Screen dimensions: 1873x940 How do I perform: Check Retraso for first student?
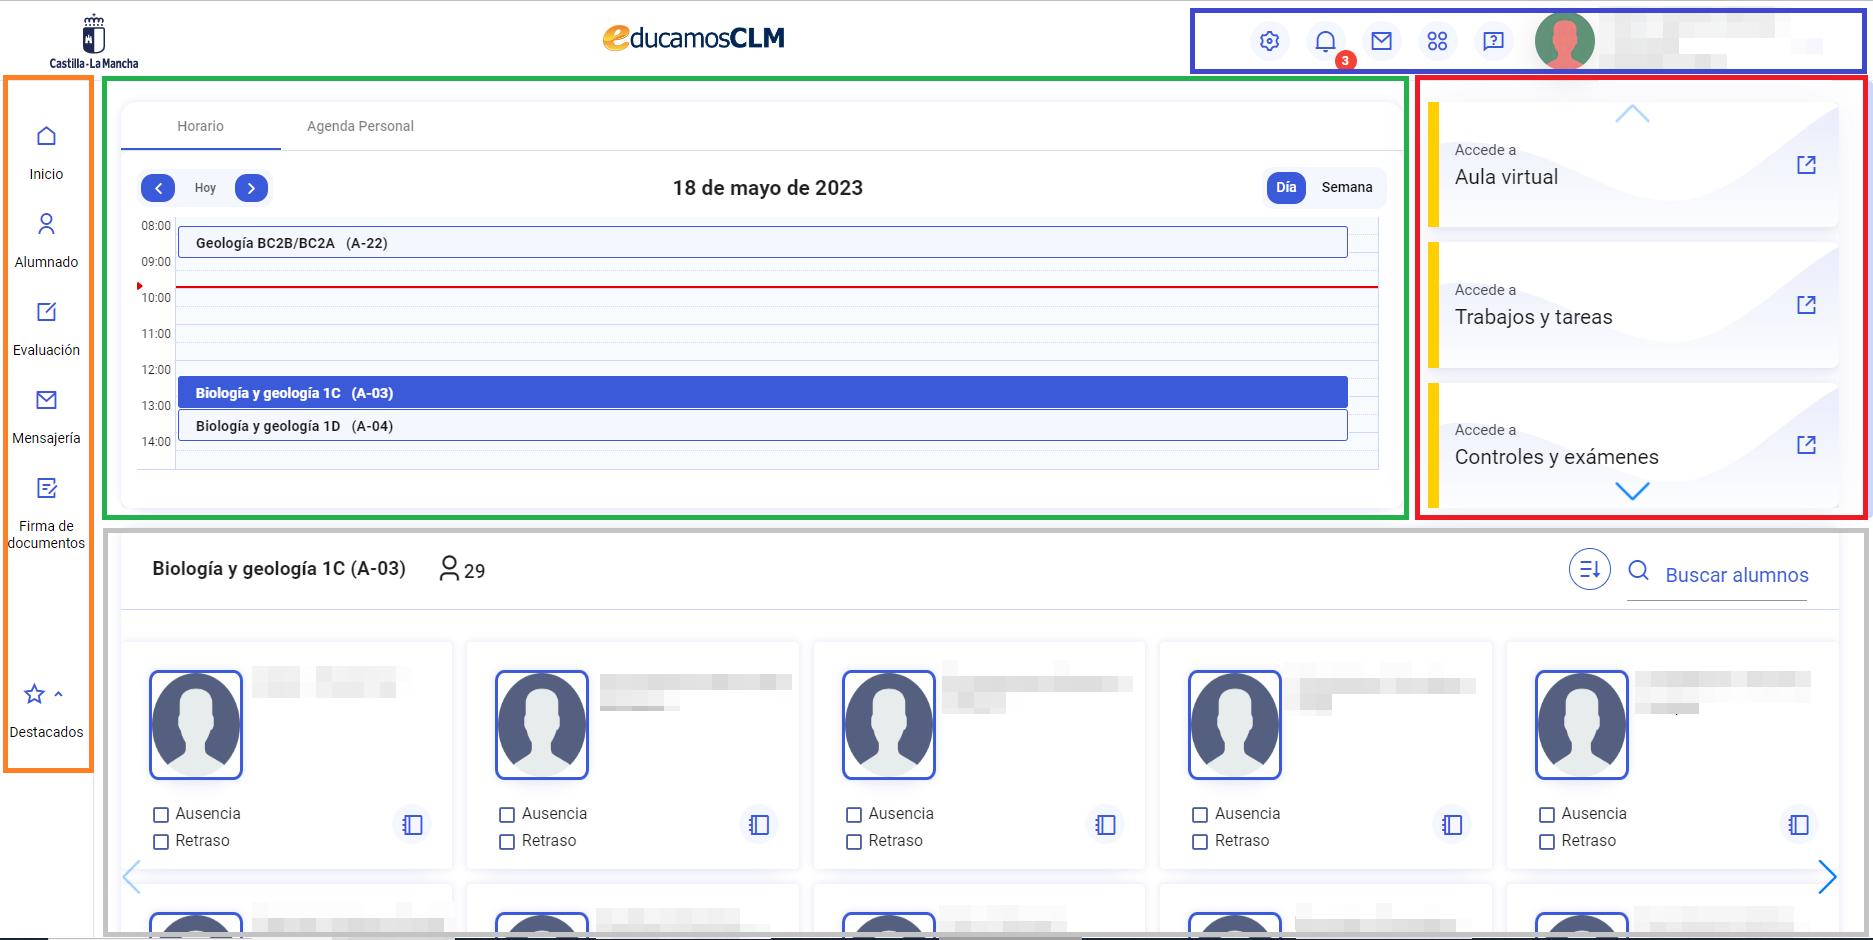pyautogui.click(x=161, y=842)
